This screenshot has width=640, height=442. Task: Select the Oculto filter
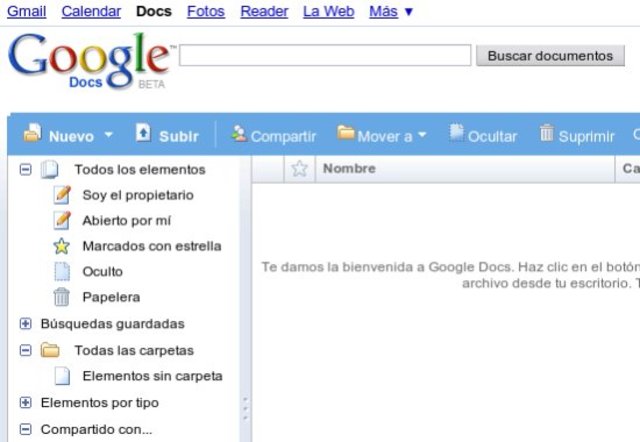coord(102,272)
